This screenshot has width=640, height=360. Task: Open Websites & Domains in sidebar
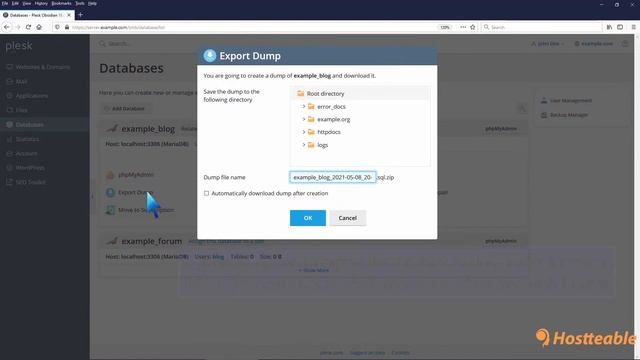pos(42,67)
